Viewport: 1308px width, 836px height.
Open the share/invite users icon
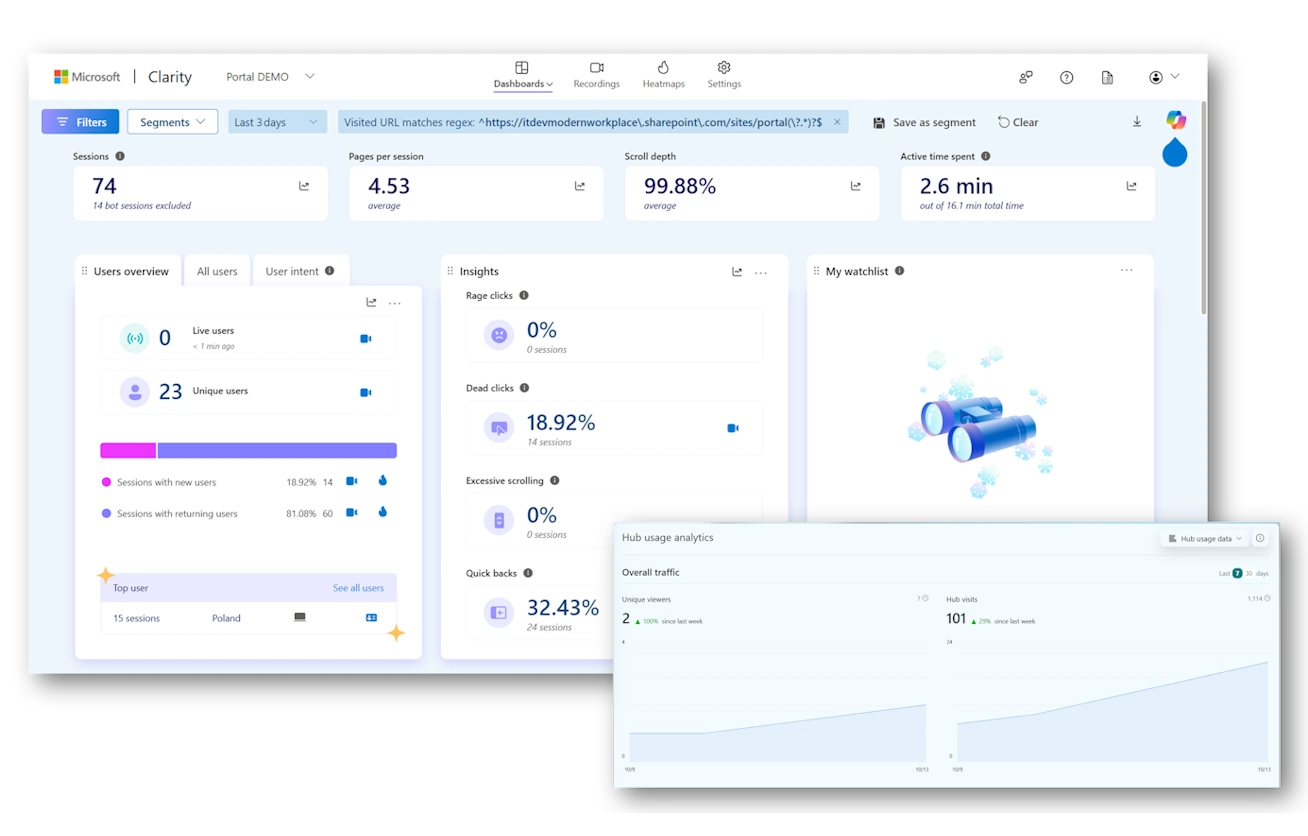pyautogui.click(x=1025, y=77)
